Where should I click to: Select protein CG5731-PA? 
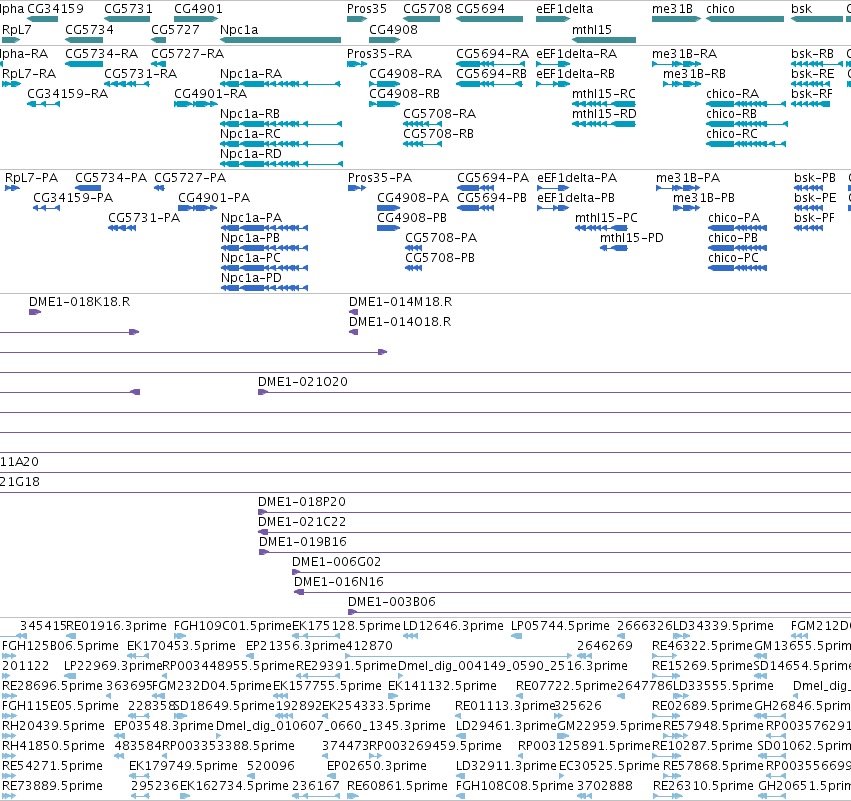(122, 228)
